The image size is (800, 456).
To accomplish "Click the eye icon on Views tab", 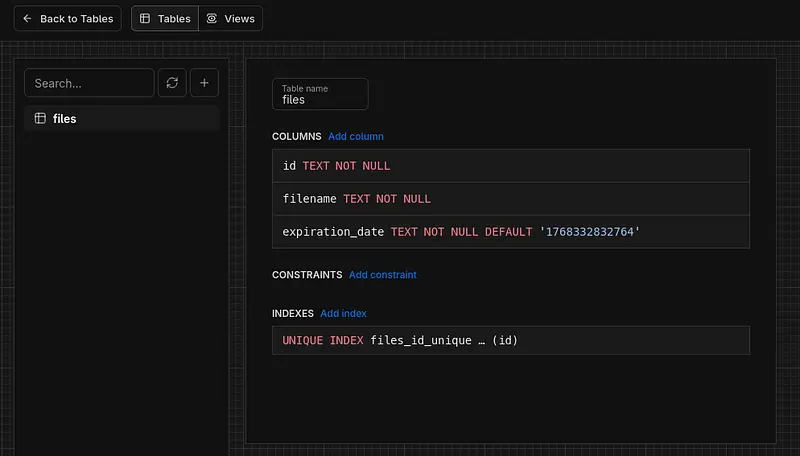I will [x=211, y=19].
